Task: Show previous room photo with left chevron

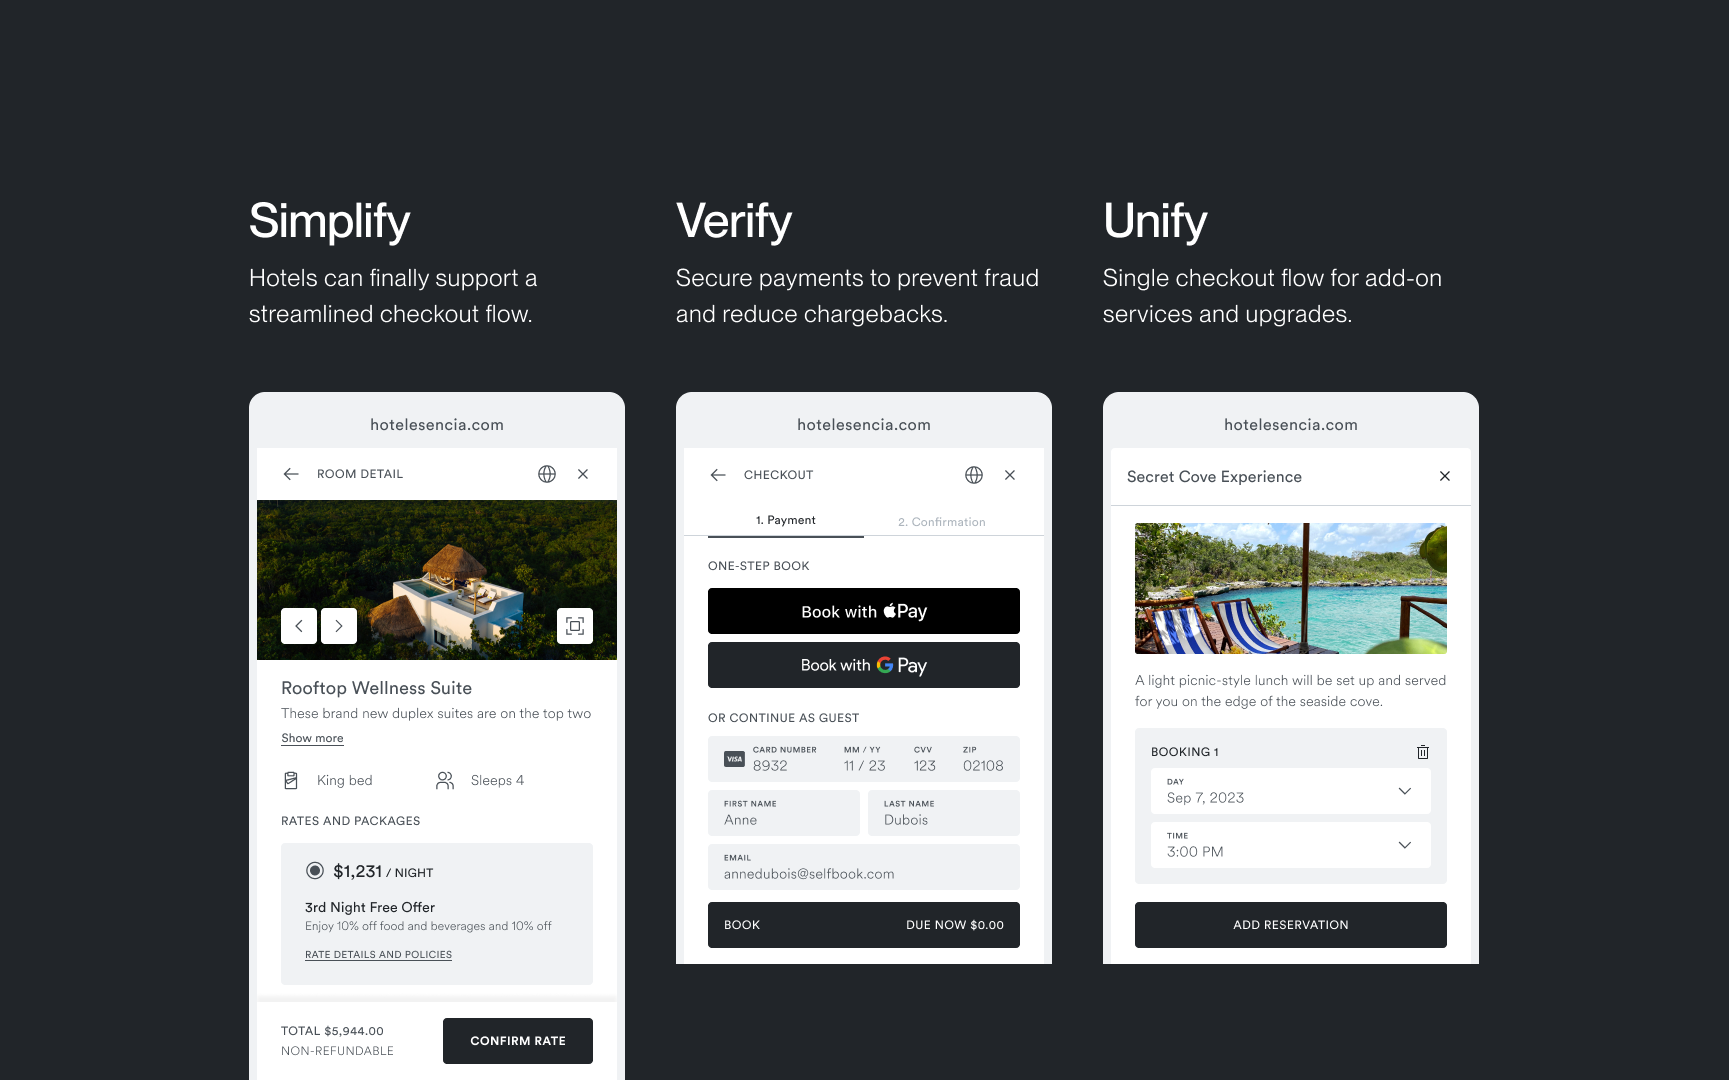Action: click(299, 626)
